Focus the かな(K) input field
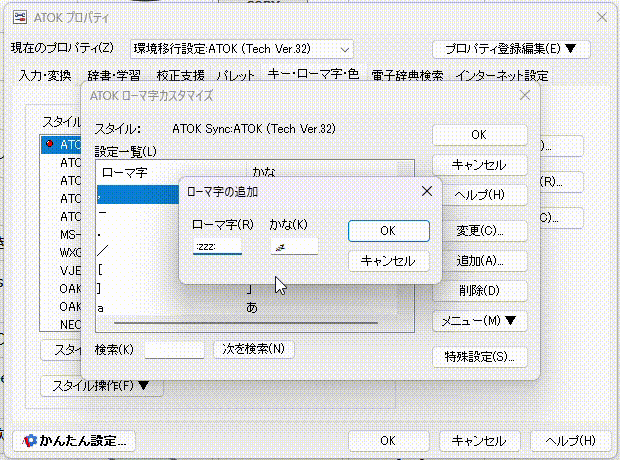The width and height of the screenshot is (620, 460). (294, 246)
